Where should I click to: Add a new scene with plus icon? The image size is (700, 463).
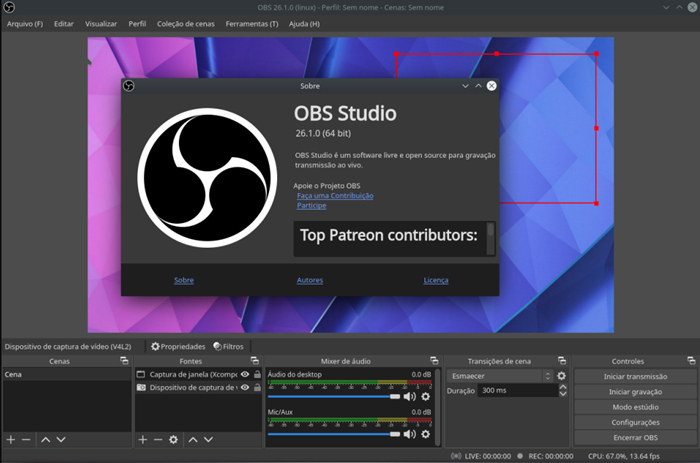coord(11,439)
